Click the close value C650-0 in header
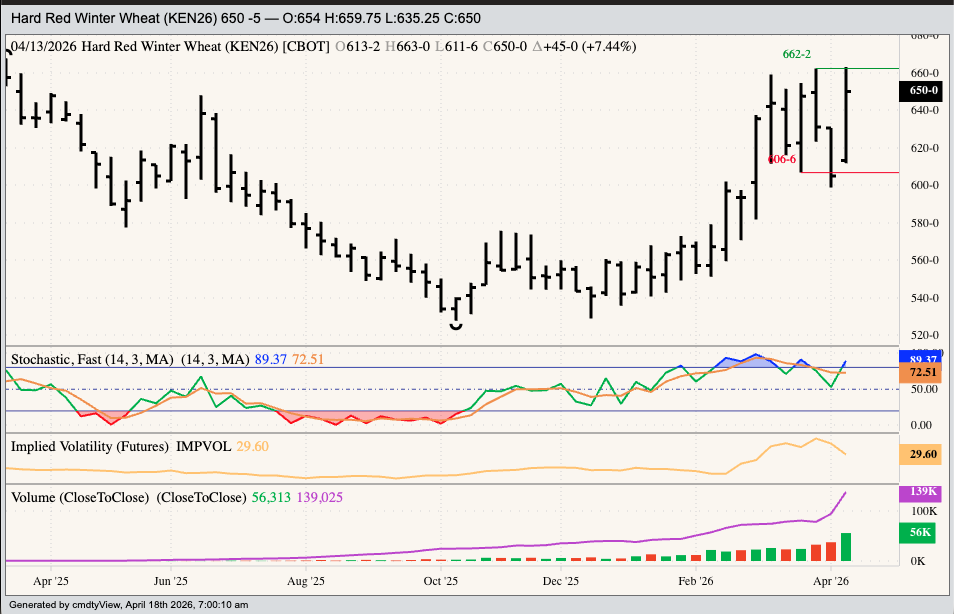954x614 pixels. (x=505, y=46)
